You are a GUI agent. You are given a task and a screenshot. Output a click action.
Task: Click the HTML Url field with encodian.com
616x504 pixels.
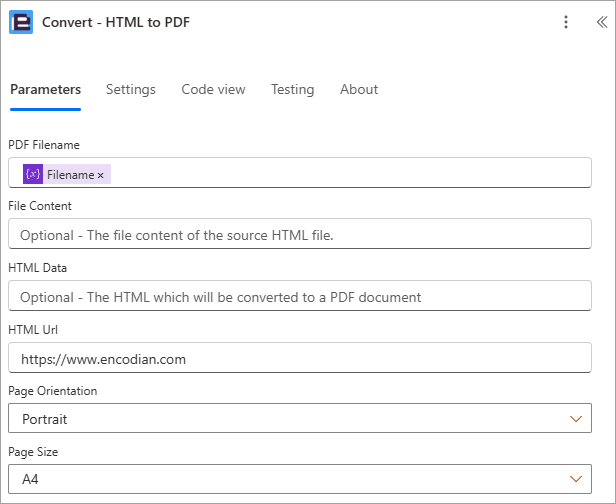pos(300,357)
